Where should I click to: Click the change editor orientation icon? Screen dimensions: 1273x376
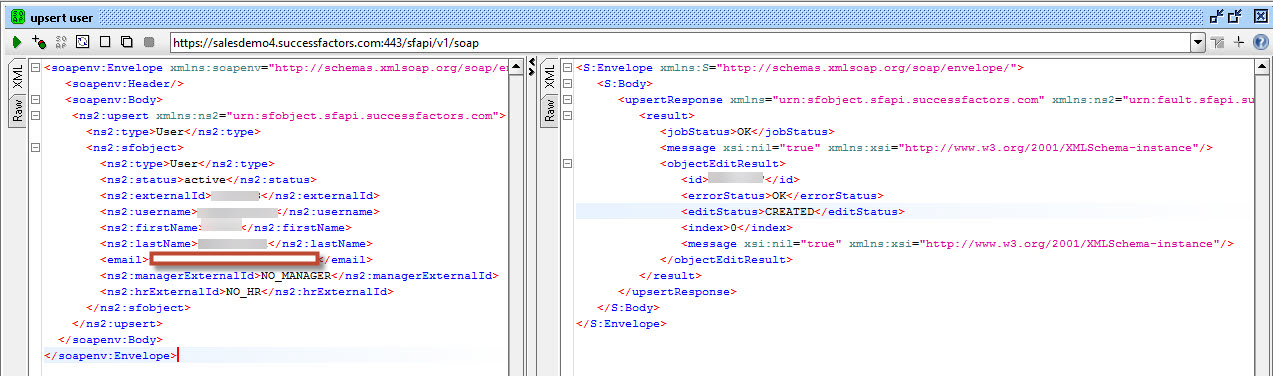pos(1217,42)
